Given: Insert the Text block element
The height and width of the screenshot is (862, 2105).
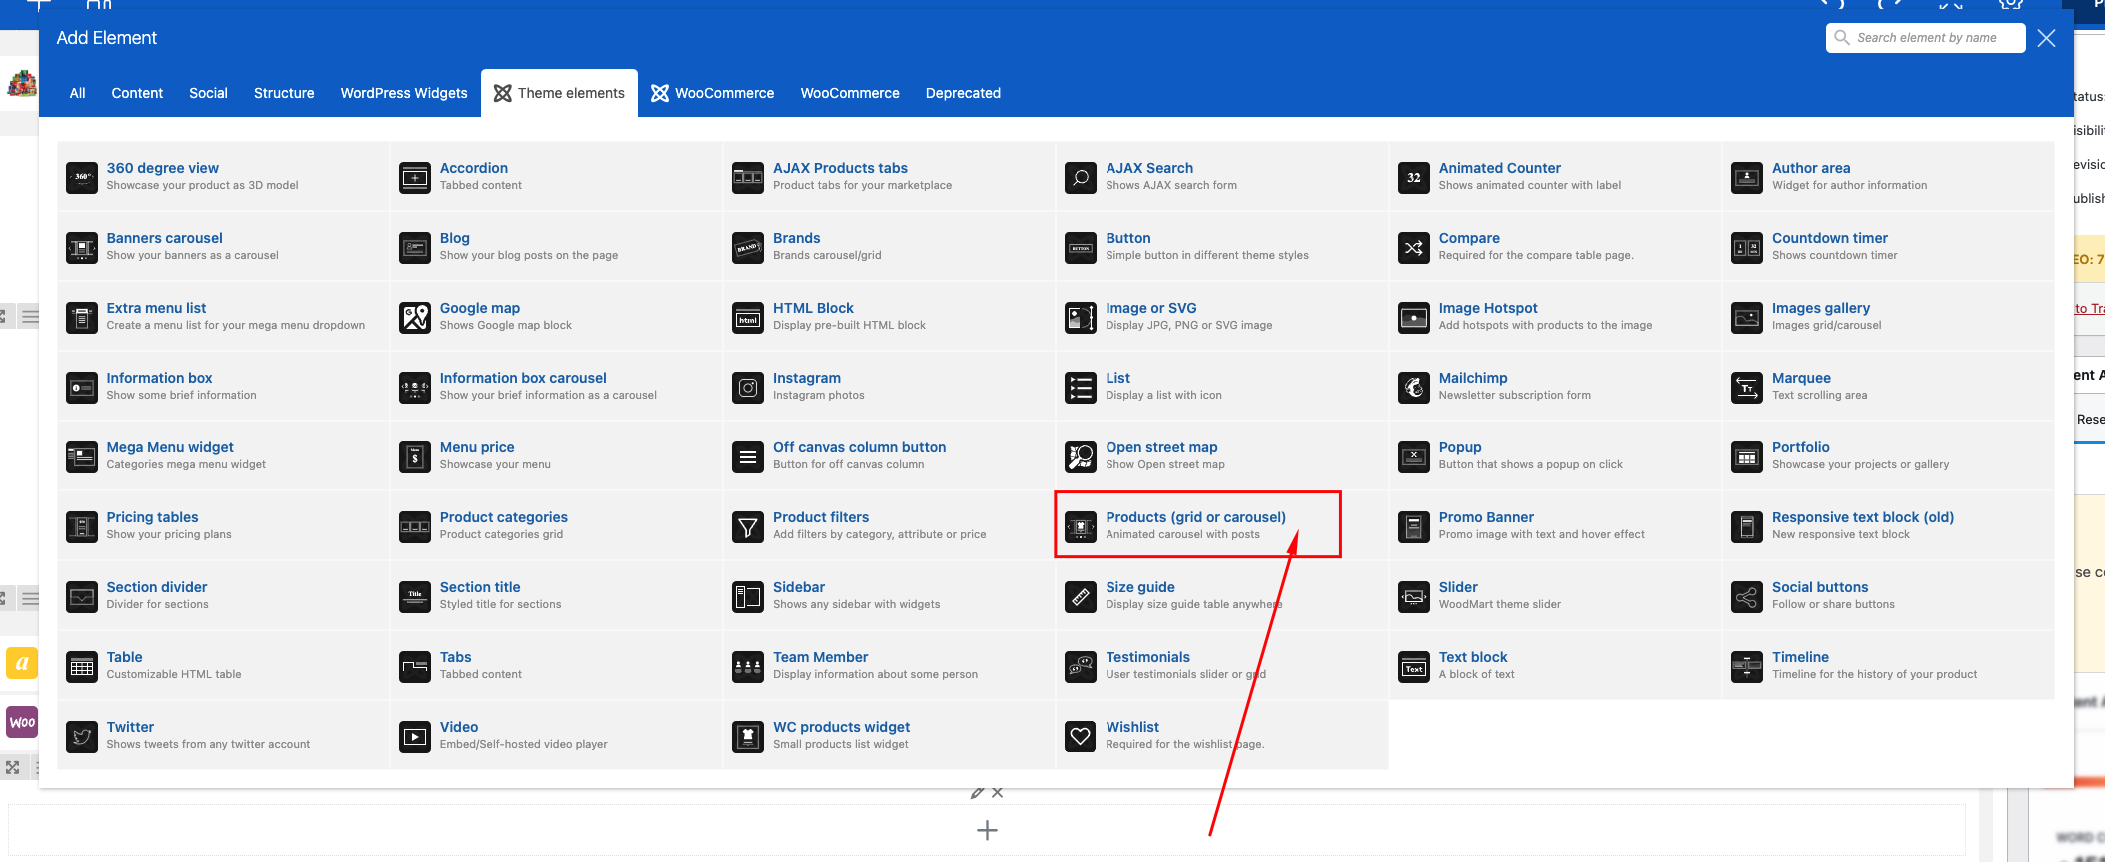Looking at the screenshot, I should (1555, 665).
